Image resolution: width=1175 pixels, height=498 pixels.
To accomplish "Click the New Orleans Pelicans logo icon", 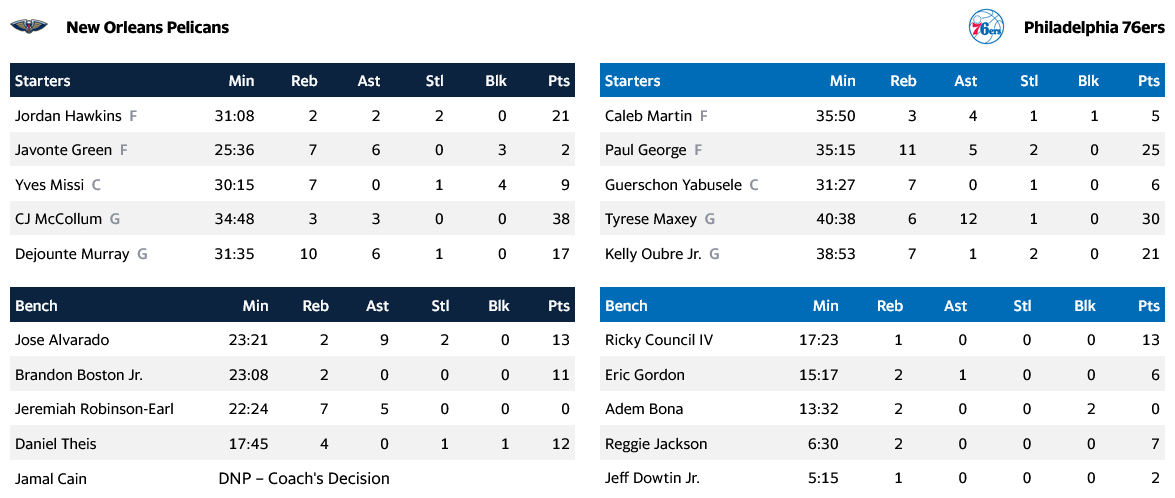I will coord(29,27).
